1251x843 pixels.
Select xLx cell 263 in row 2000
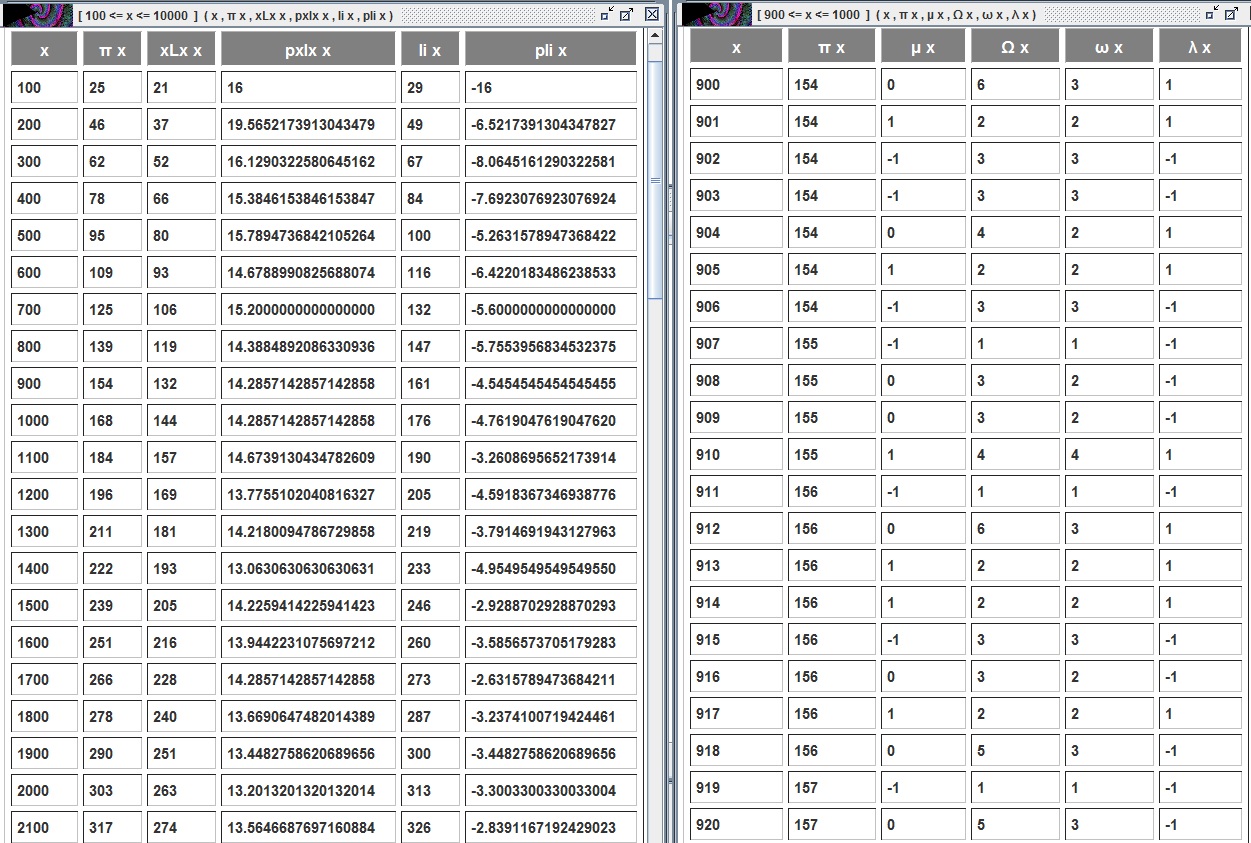[x=181, y=791]
